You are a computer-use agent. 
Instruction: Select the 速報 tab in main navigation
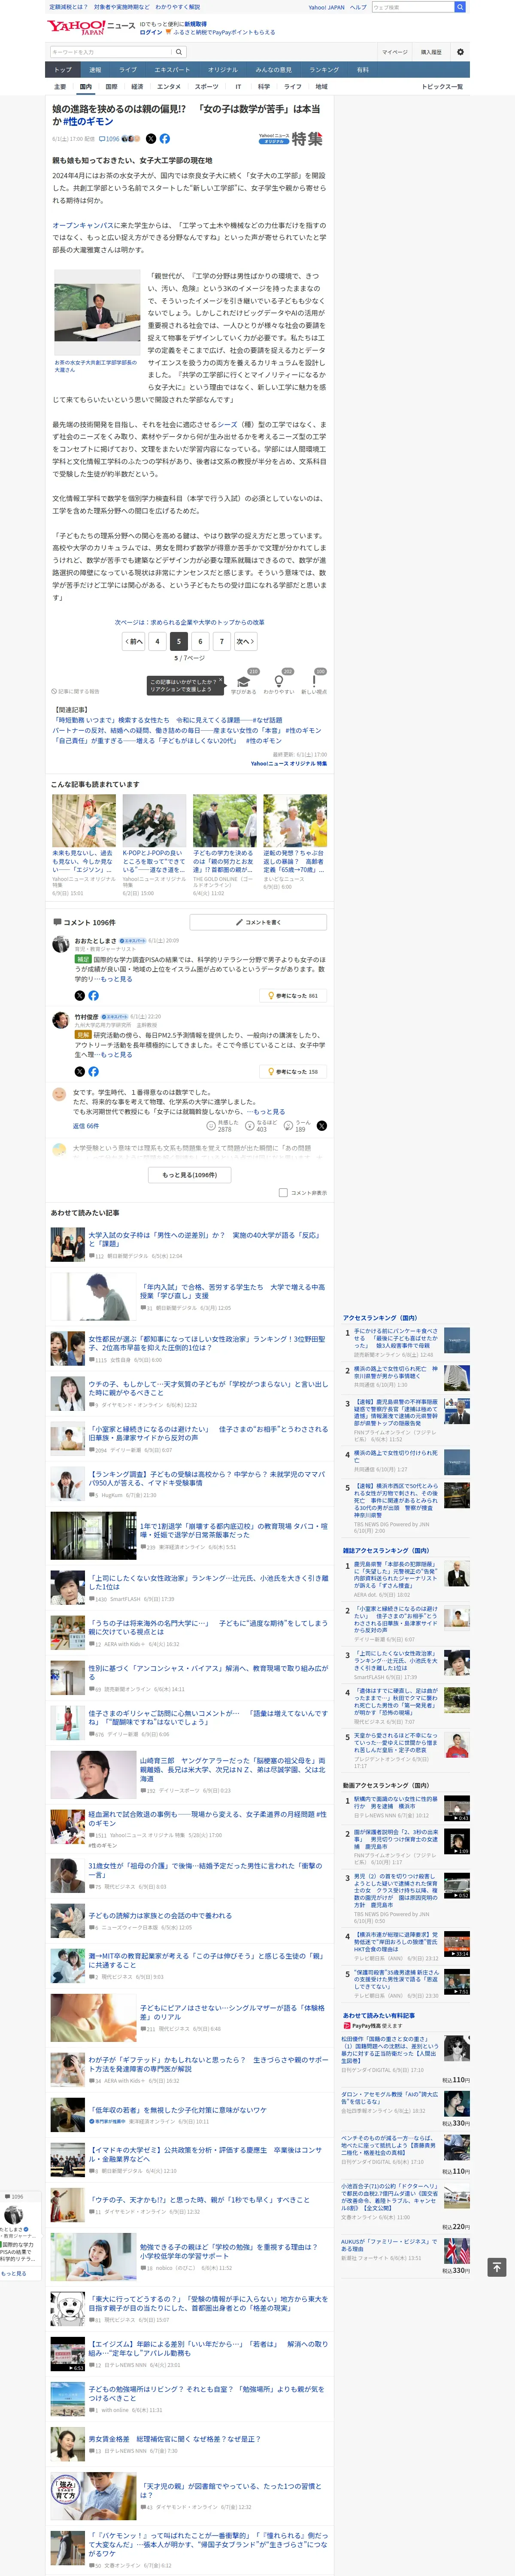(95, 70)
